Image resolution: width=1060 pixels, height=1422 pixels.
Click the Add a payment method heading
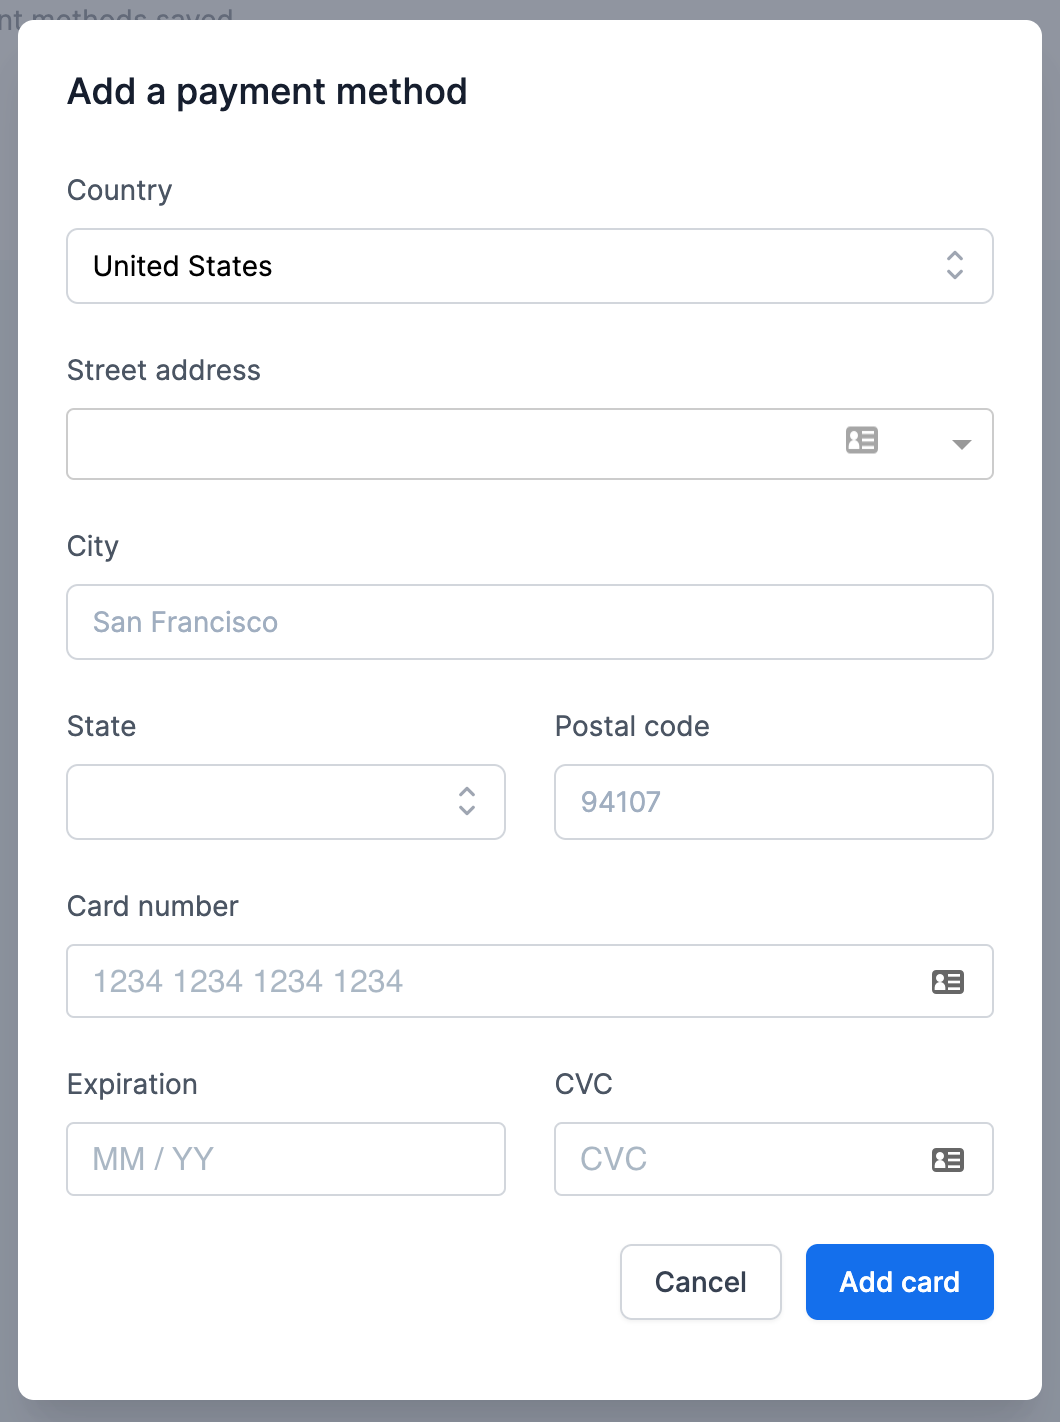tap(267, 92)
